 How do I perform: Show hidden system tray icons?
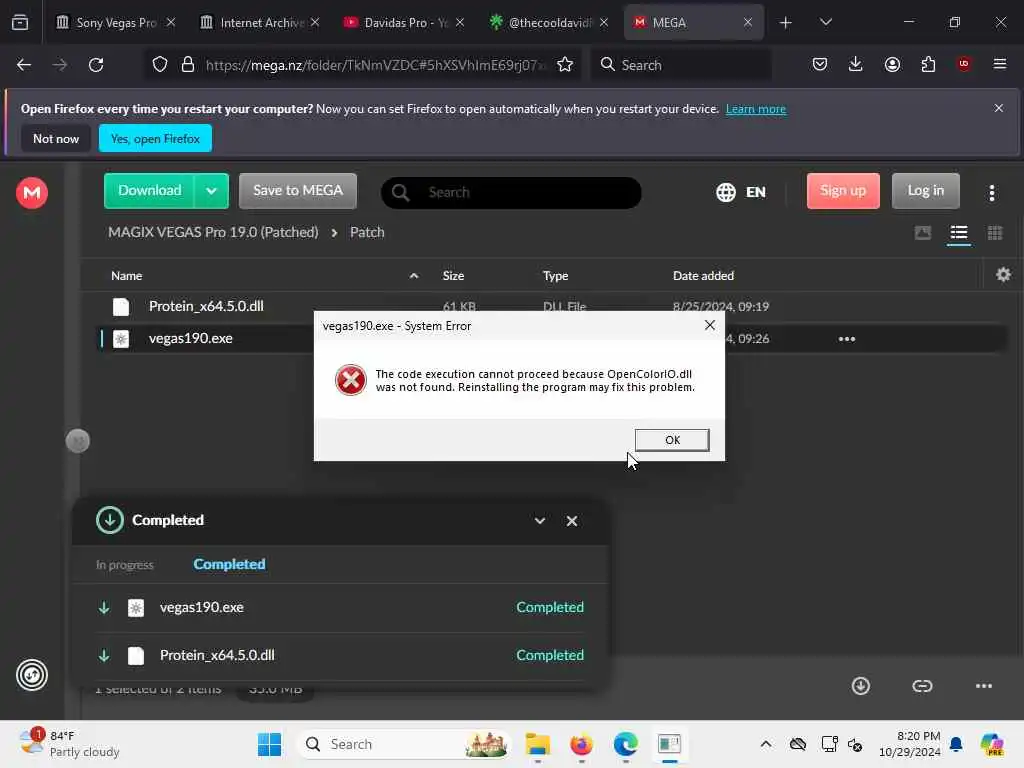coord(765,744)
